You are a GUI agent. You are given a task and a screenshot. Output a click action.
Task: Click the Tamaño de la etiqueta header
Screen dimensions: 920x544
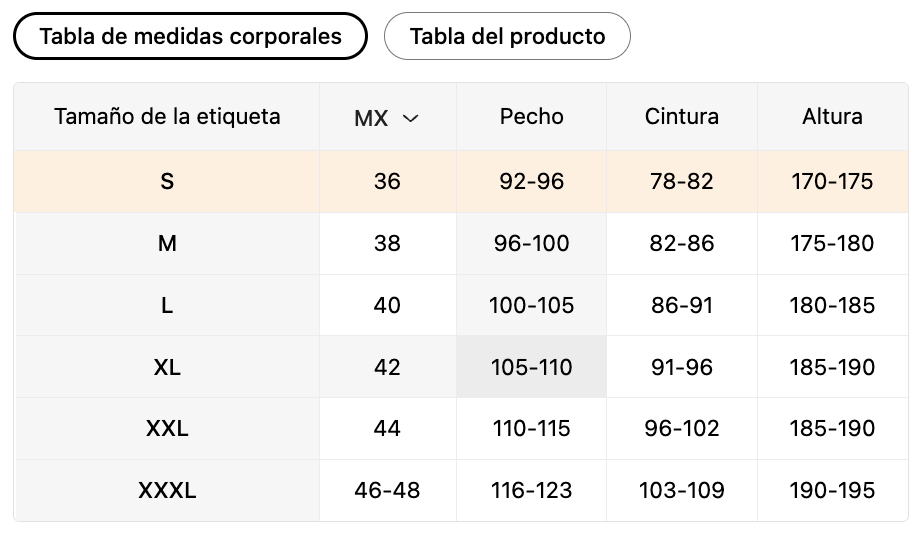click(x=167, y=117)
